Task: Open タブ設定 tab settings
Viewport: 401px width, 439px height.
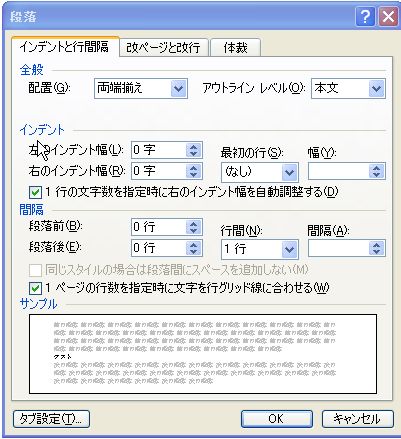Action: point(51,419)
